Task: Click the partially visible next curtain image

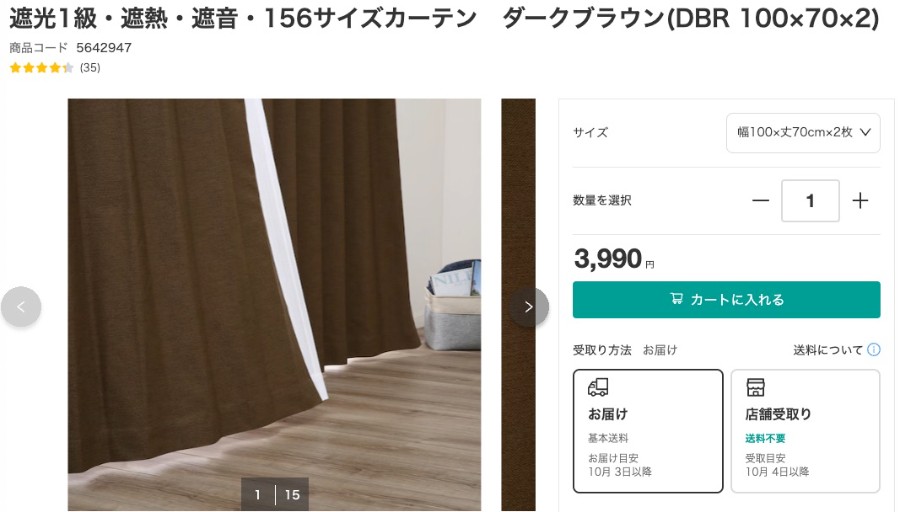Action: (x=518, y=304)
